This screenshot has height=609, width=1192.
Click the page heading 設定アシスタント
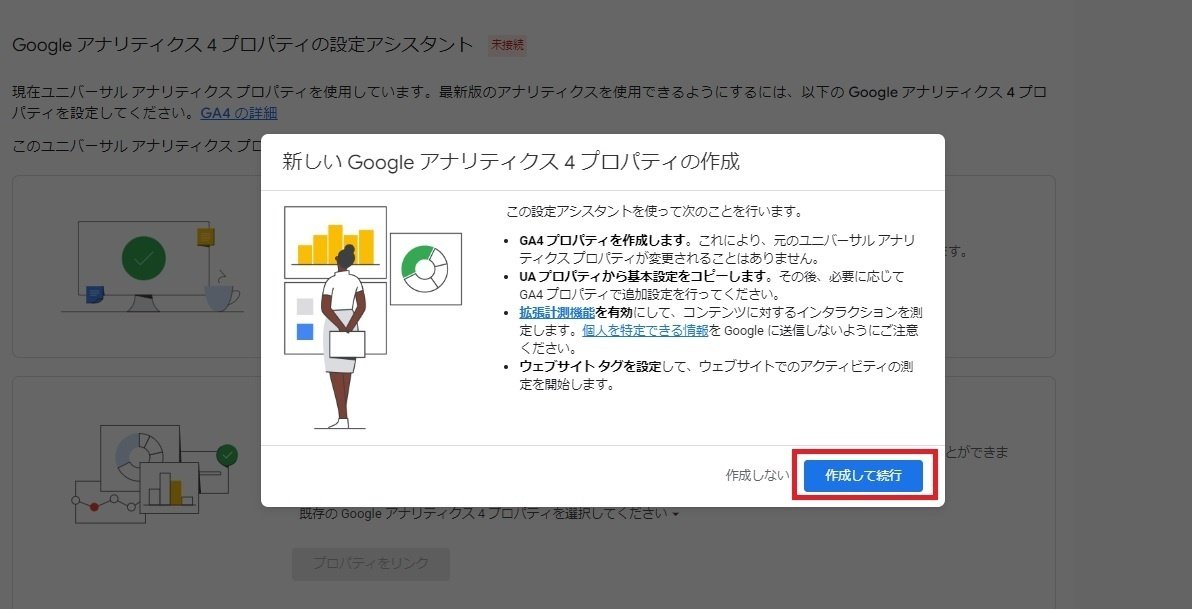243,44
